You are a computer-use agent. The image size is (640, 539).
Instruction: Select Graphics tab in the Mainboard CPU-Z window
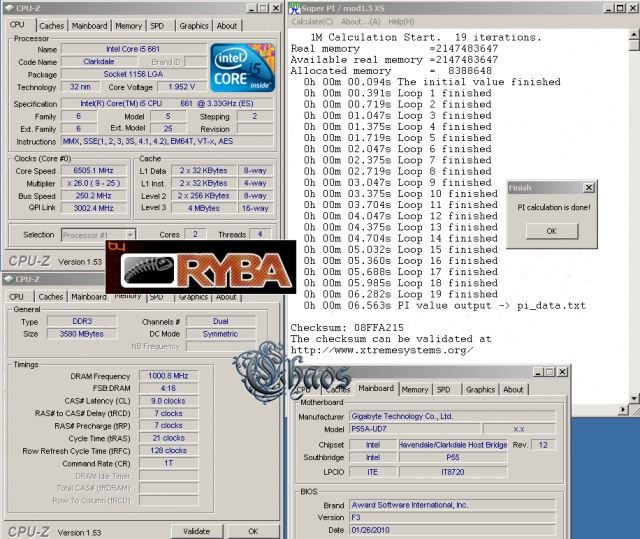click(480, 389)
